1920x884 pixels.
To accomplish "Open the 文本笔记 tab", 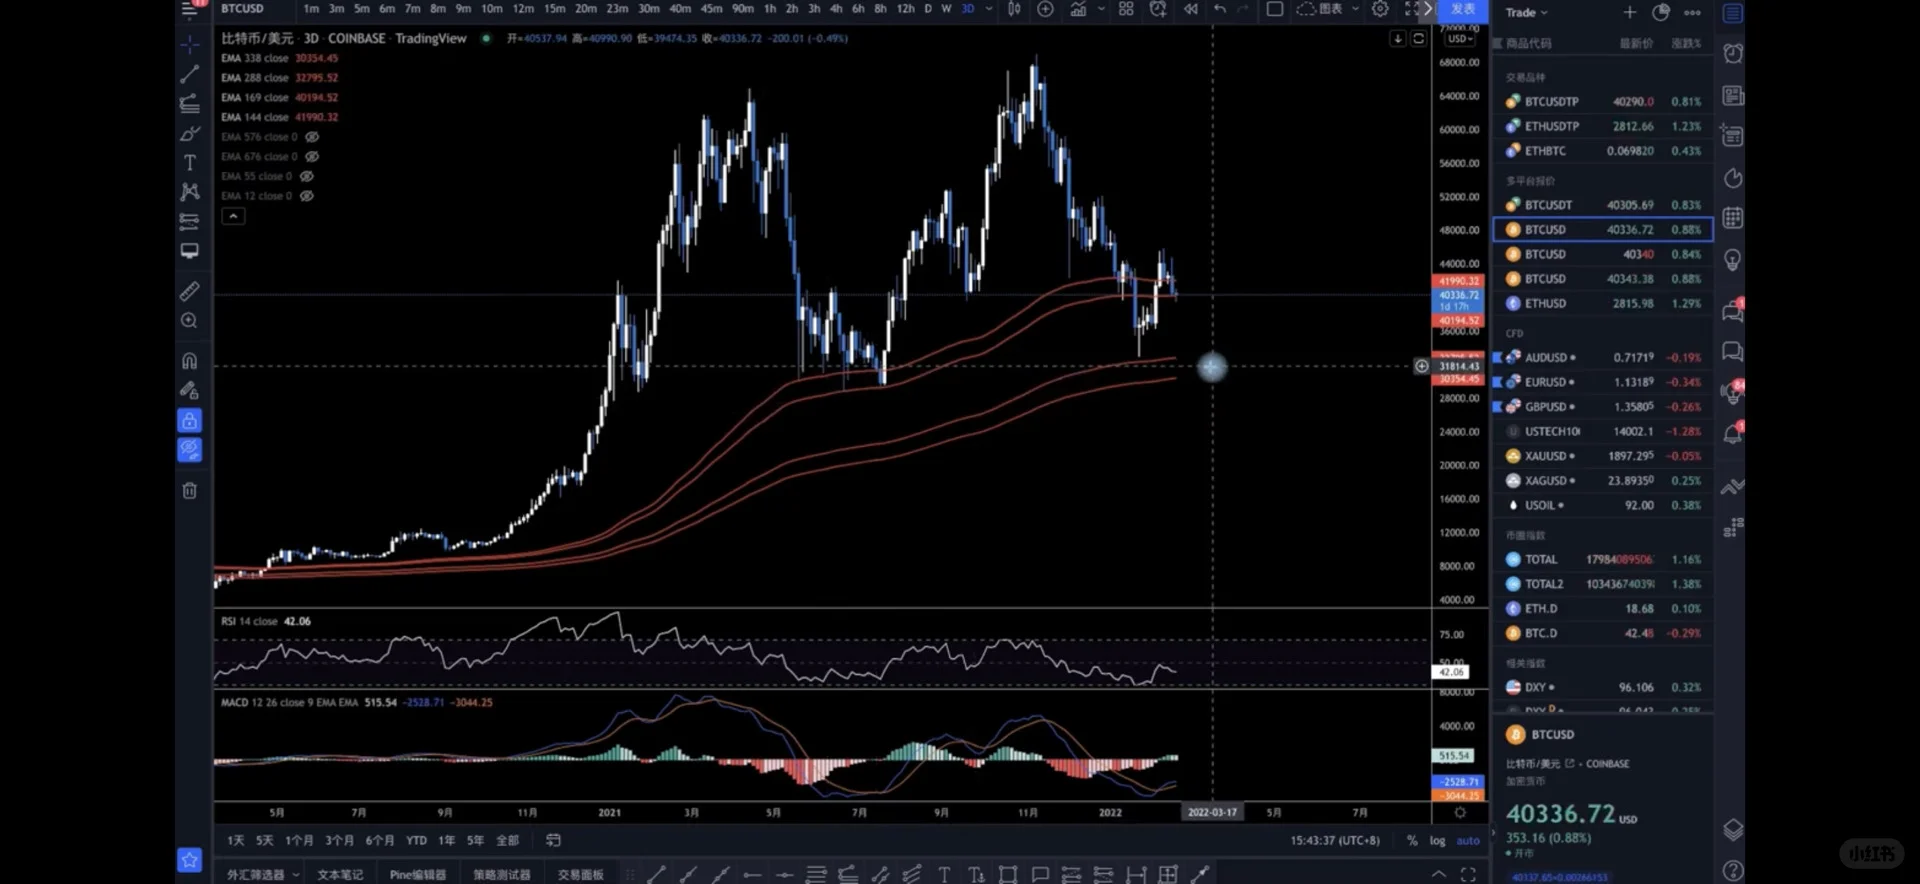I will coord(340,875).
